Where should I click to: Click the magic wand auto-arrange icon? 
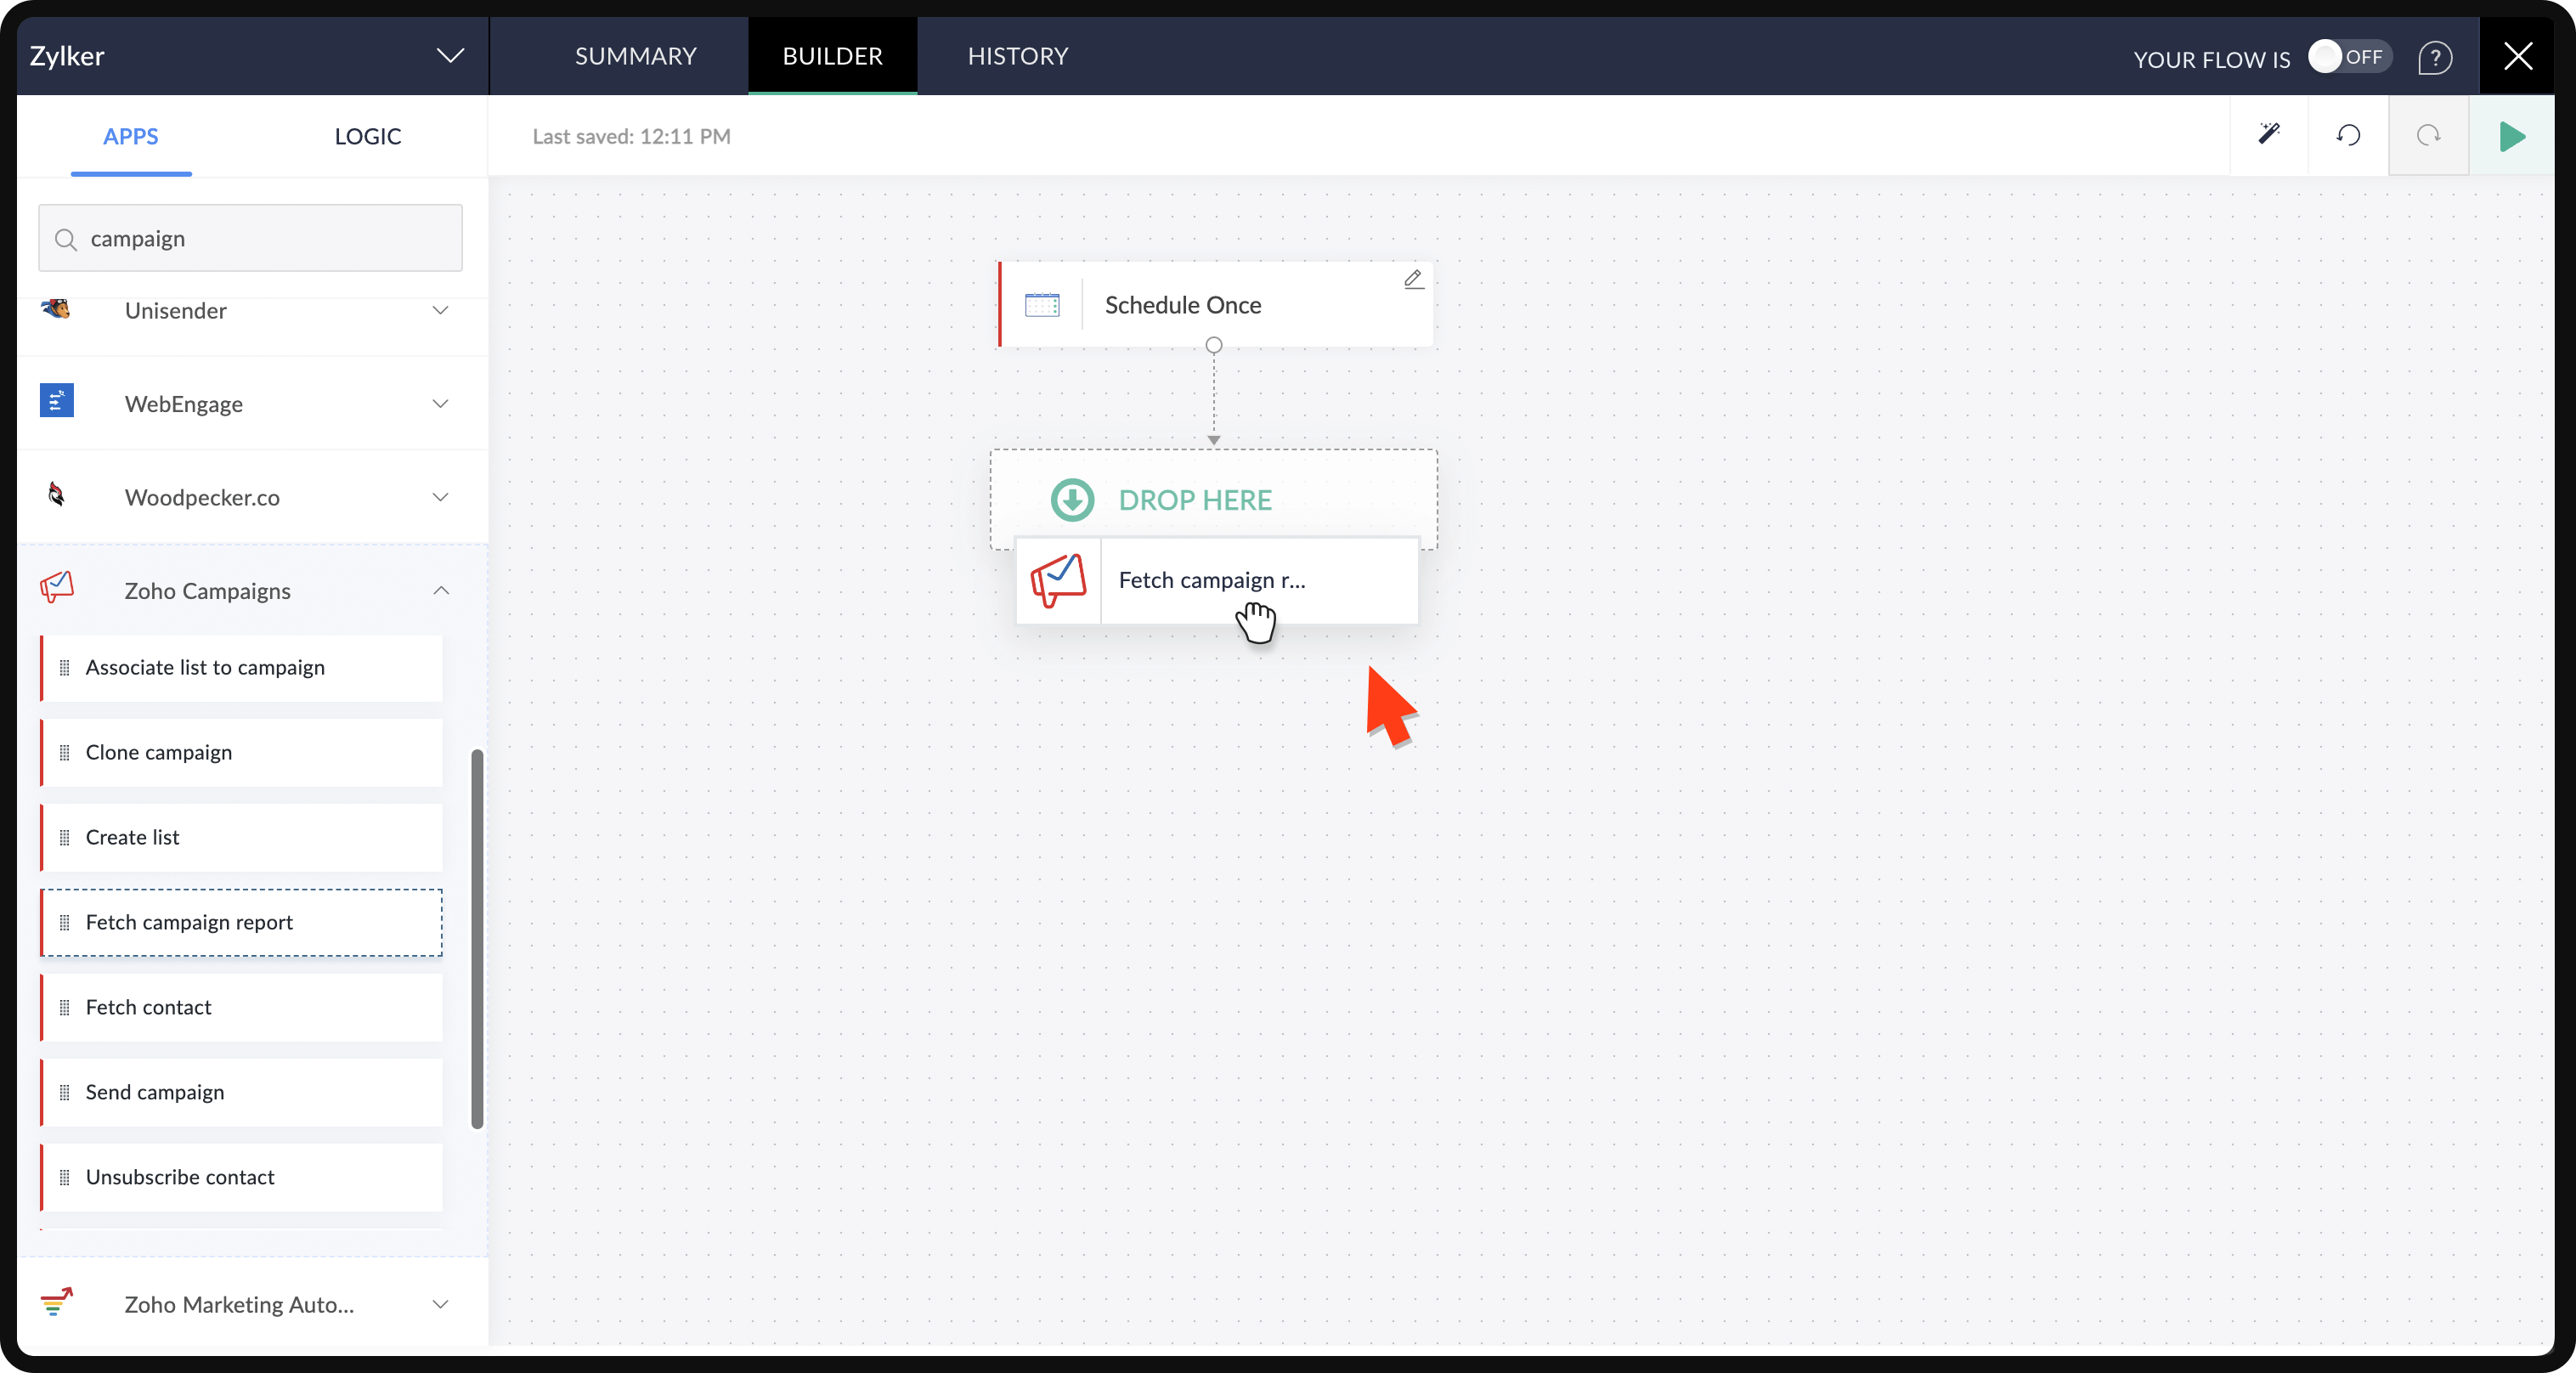pyautogui.click(x=2269, y=135)
